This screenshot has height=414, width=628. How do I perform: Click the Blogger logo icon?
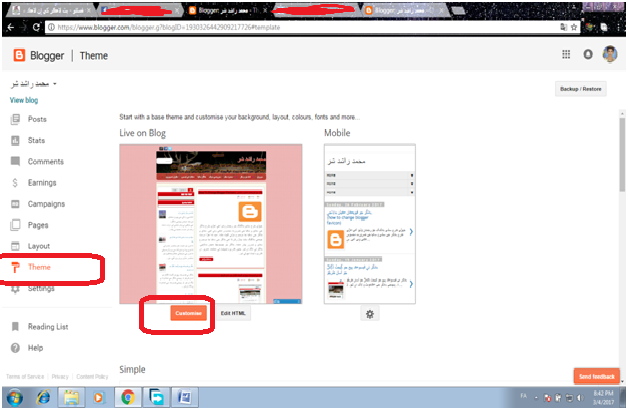19,55
